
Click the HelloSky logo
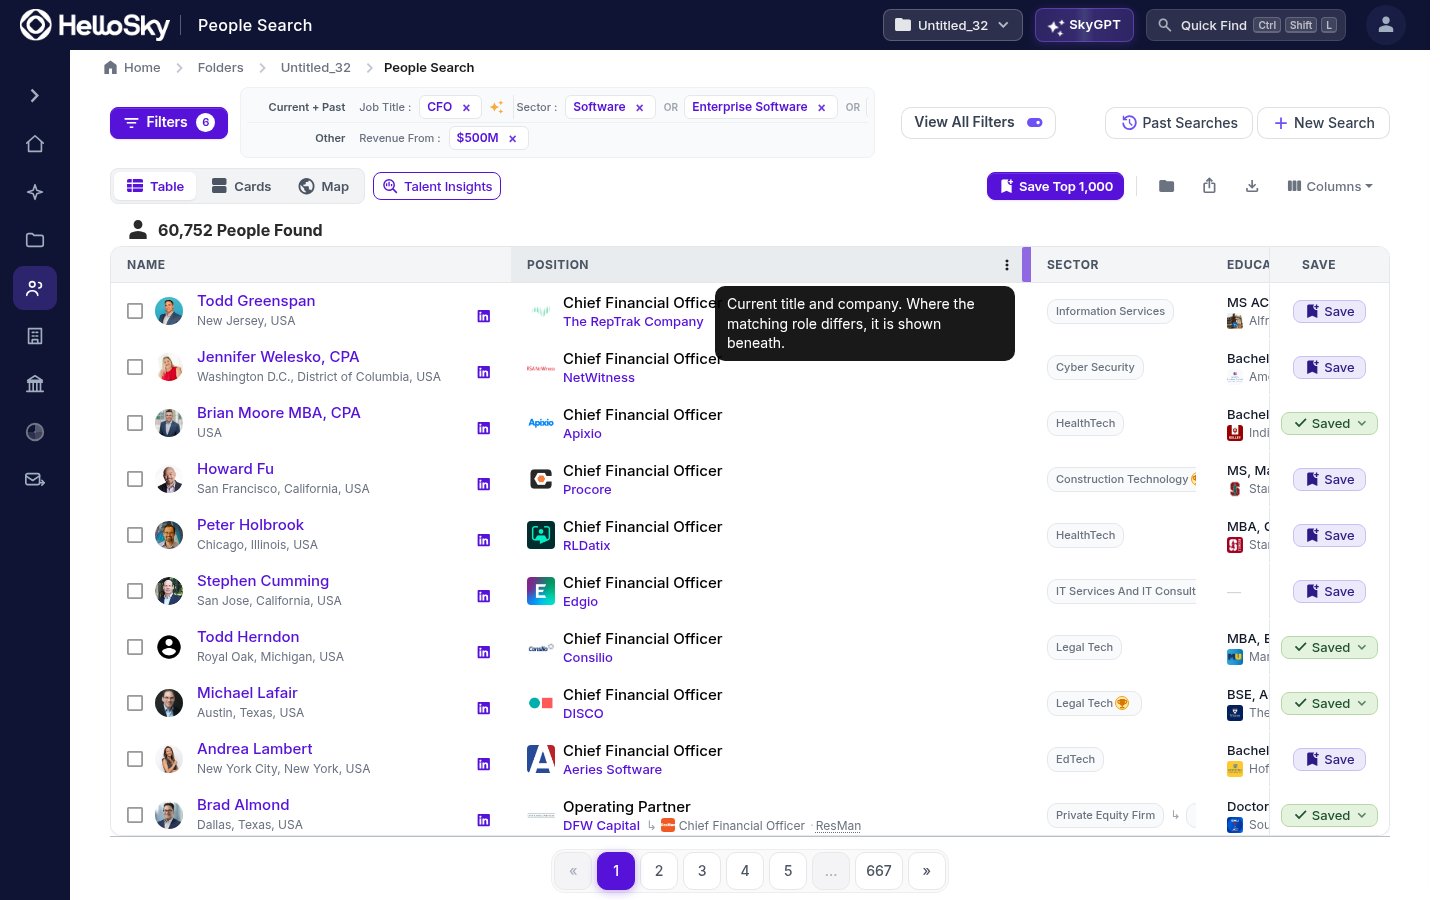(95, 25)
